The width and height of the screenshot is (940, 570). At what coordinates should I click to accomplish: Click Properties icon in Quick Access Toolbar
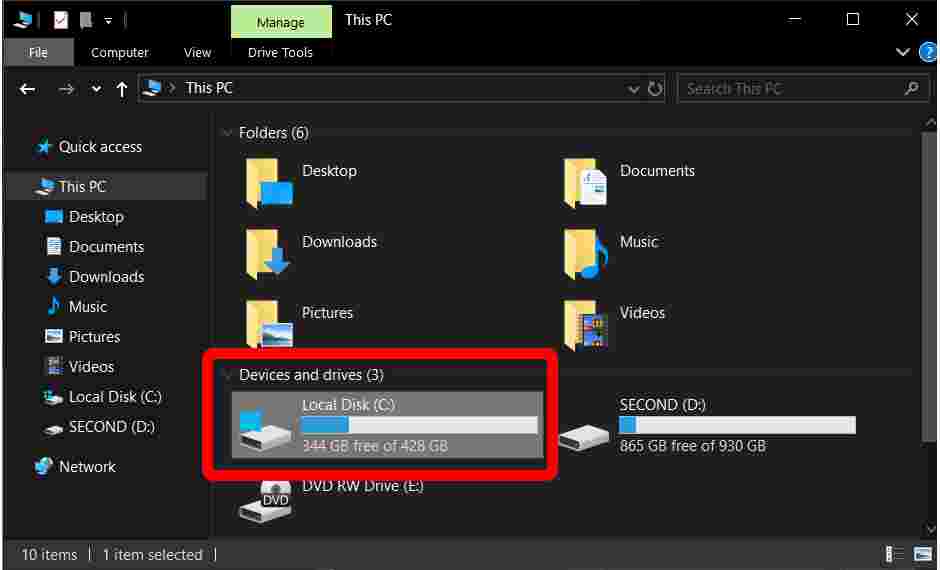click(61, 20)
